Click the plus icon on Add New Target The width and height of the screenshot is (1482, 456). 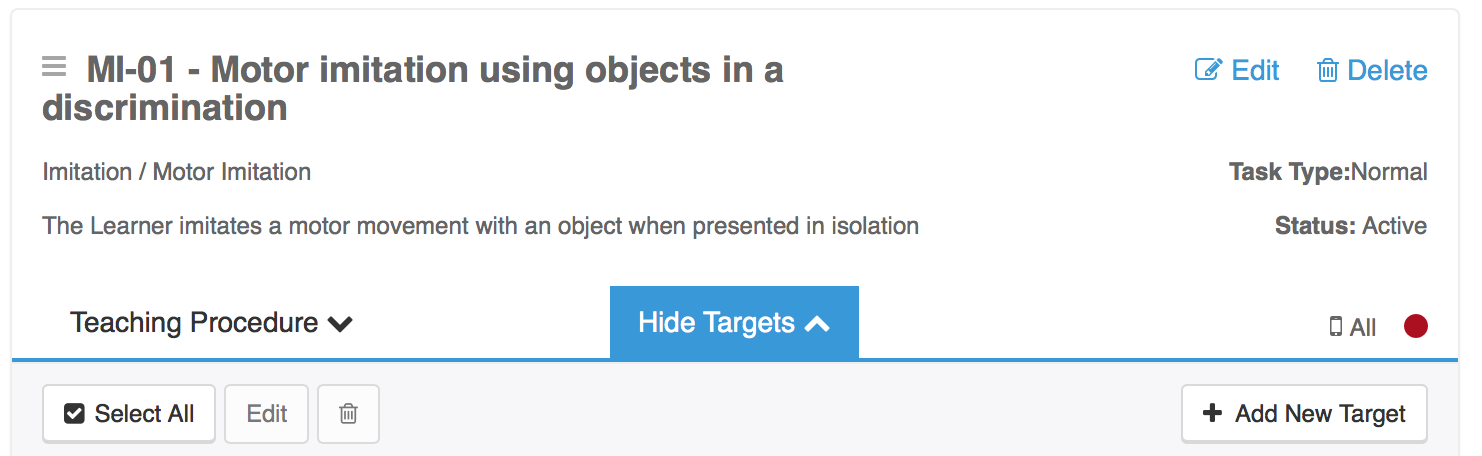1212,413
